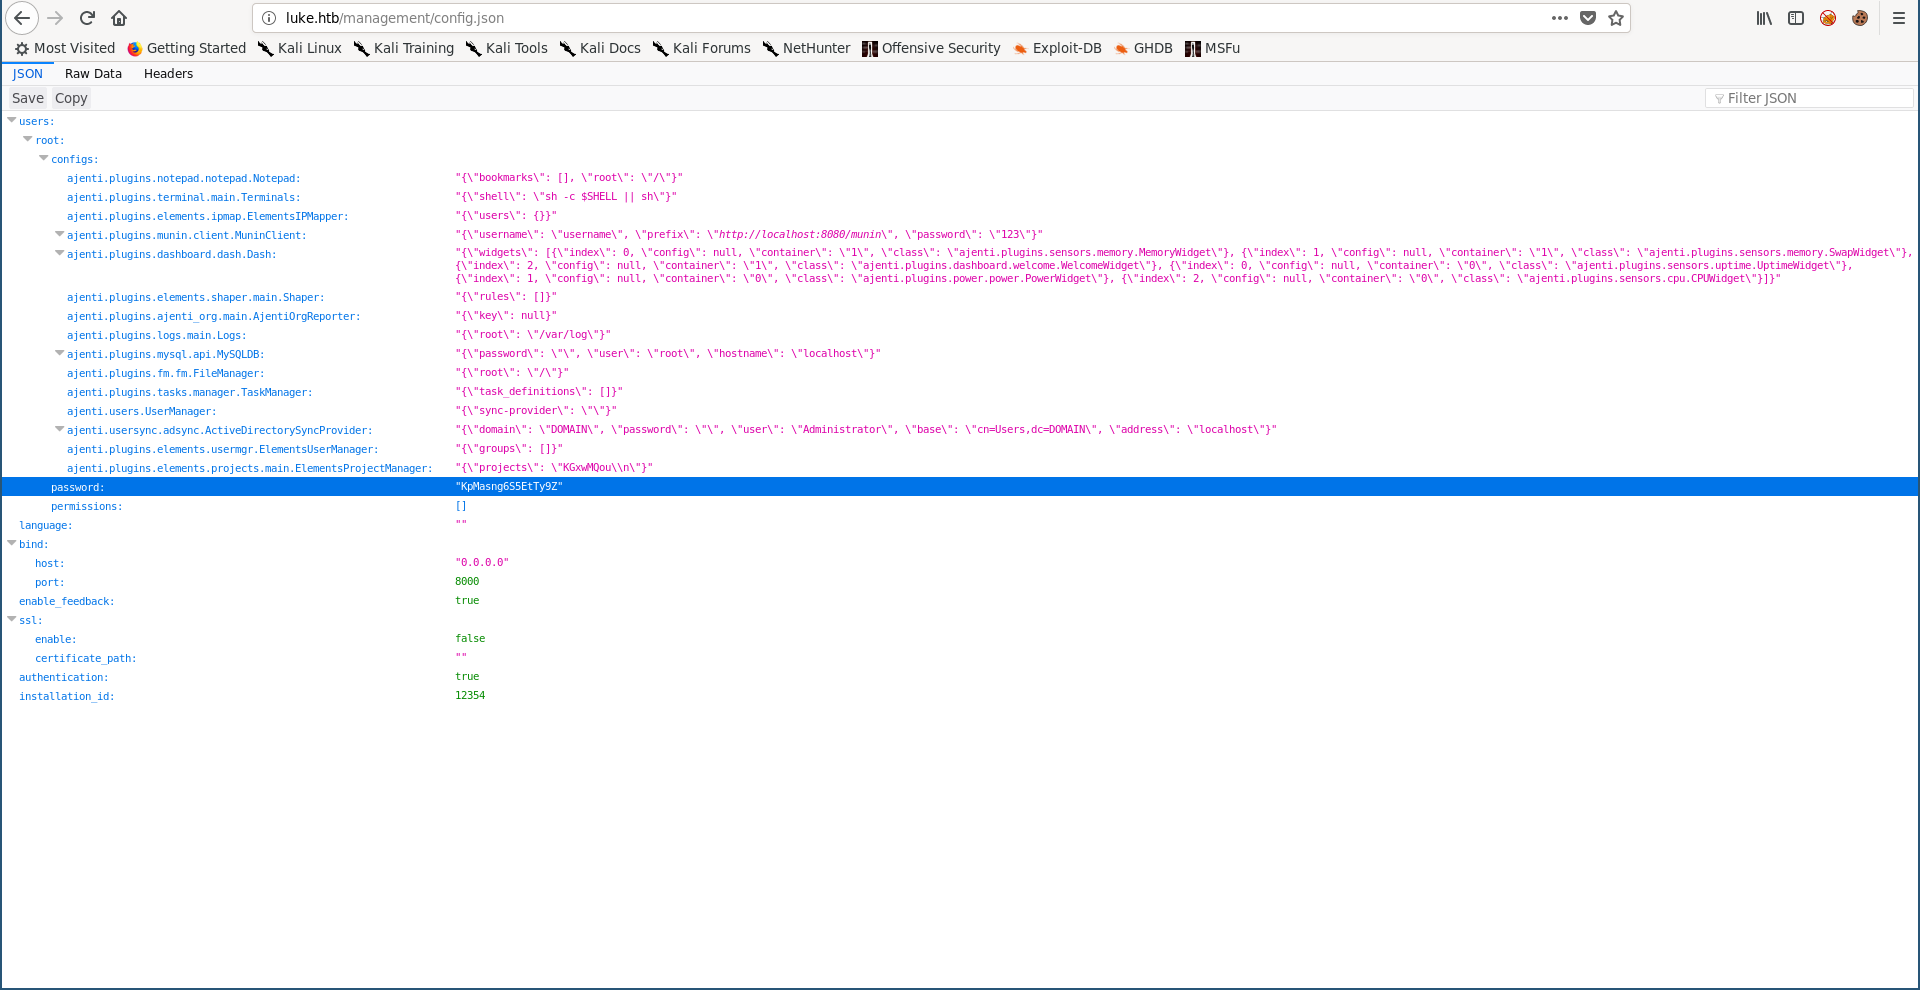Collapse the configs tree node
The height and width of the screenshot is (990, 1920).
[x=44, y=158]
